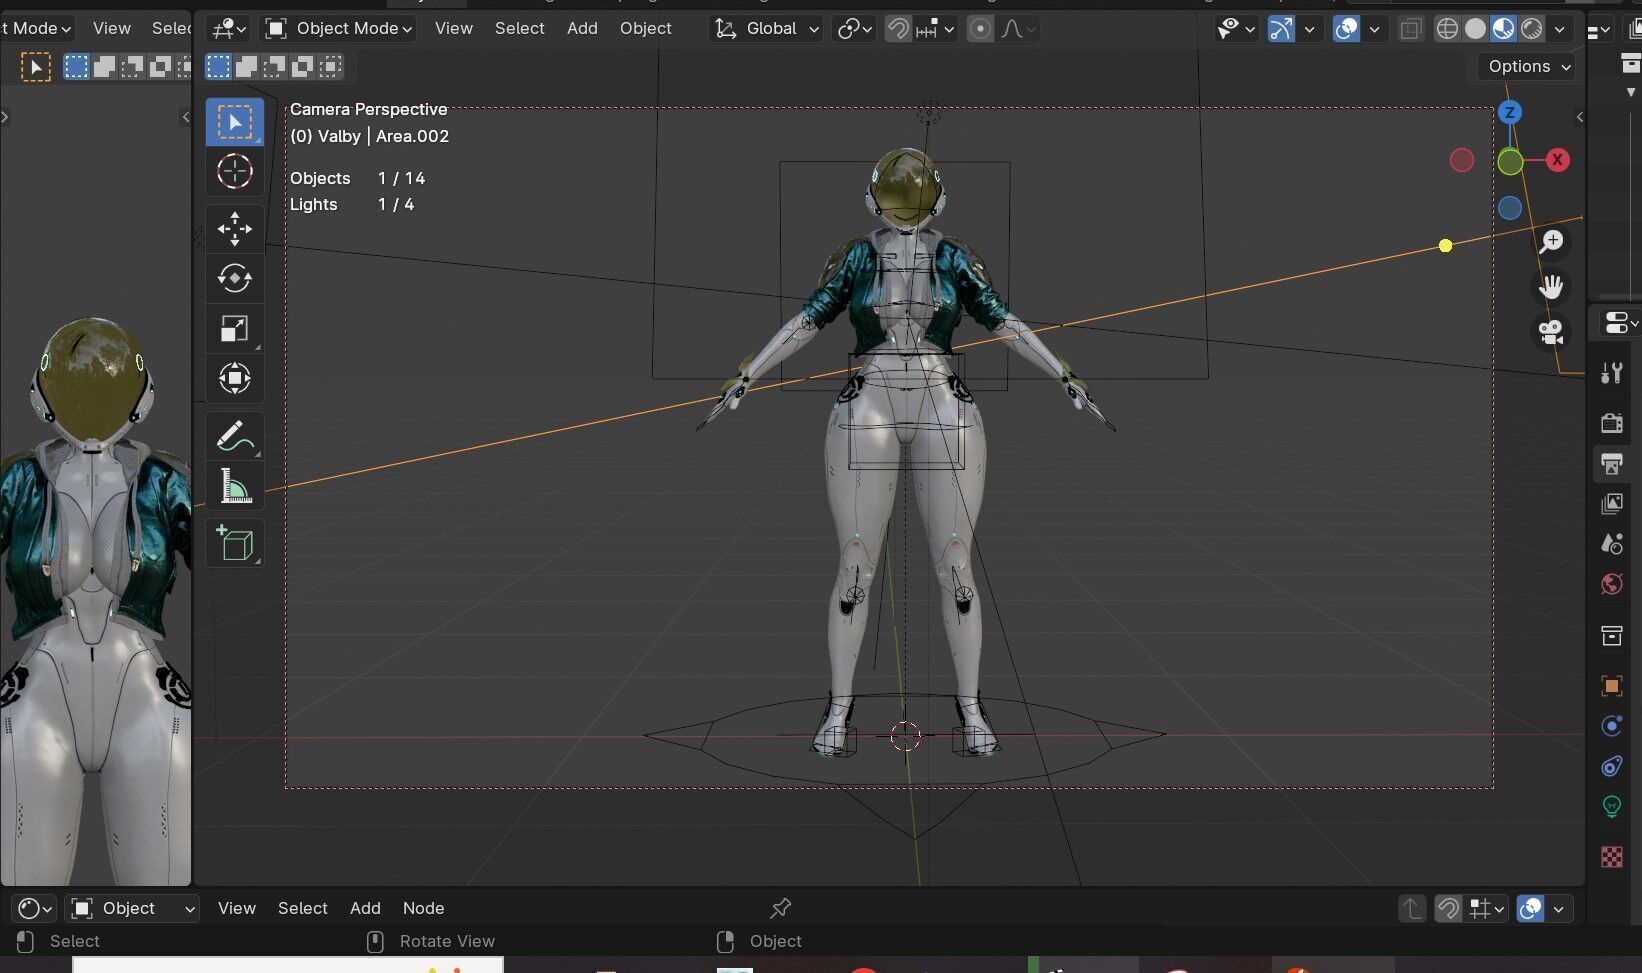Expand the snapping options dropdown
Viewport: 1642px width, 973px height.
point(935,29)
